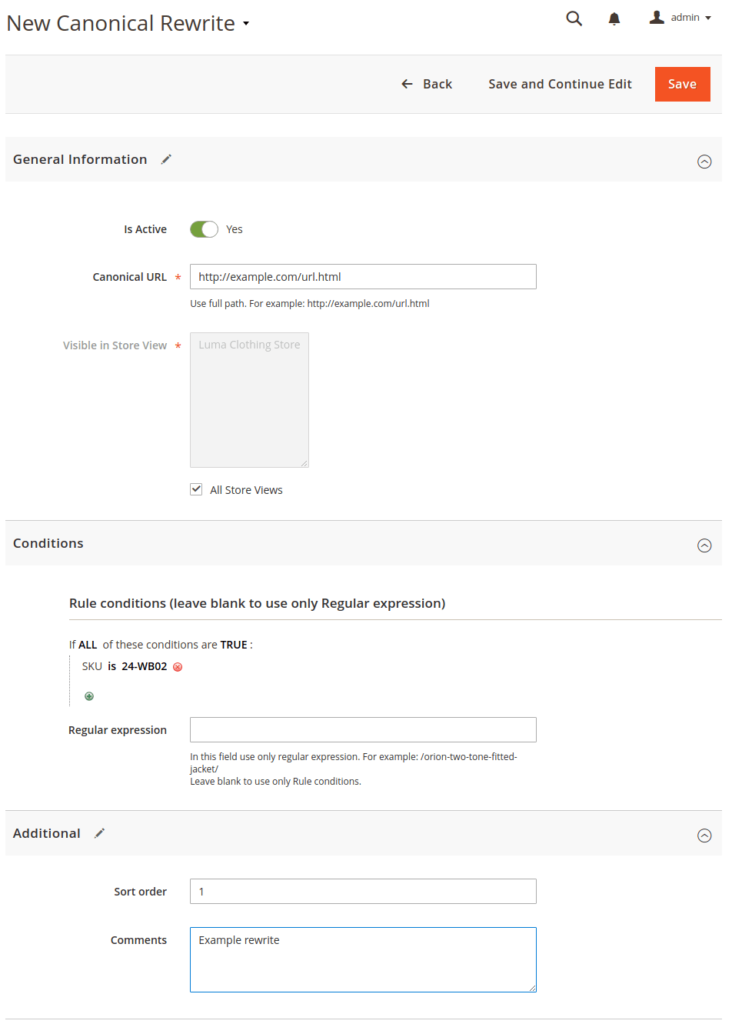Open the notifications bell

coord(614,18)
